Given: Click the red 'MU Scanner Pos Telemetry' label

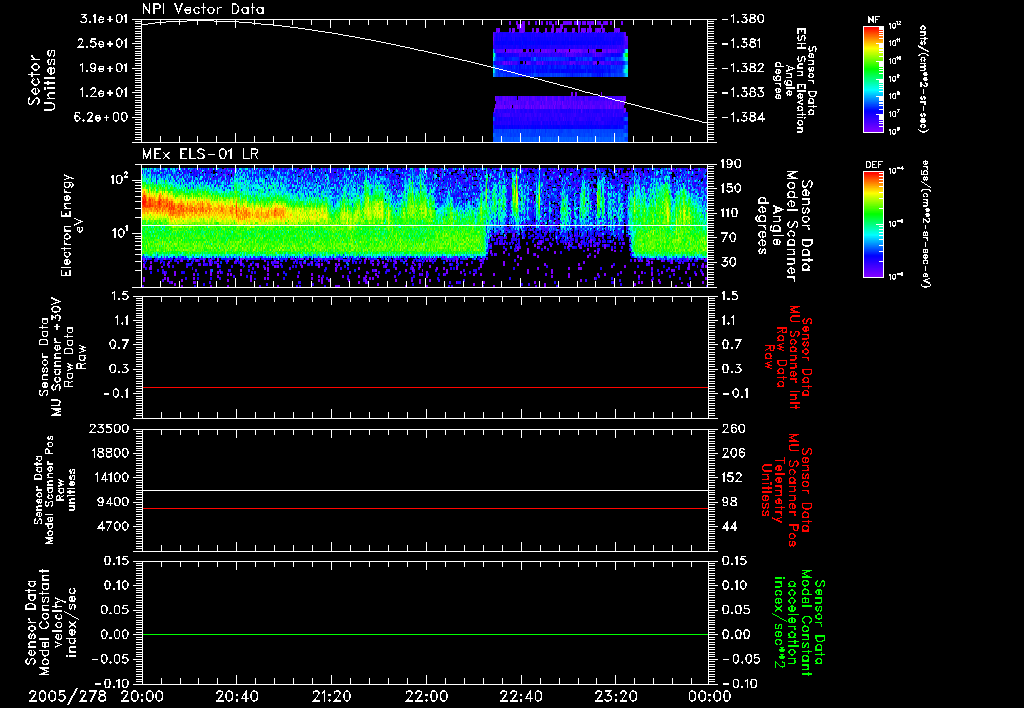Looking at the screenshot, I should coord(786,490).
